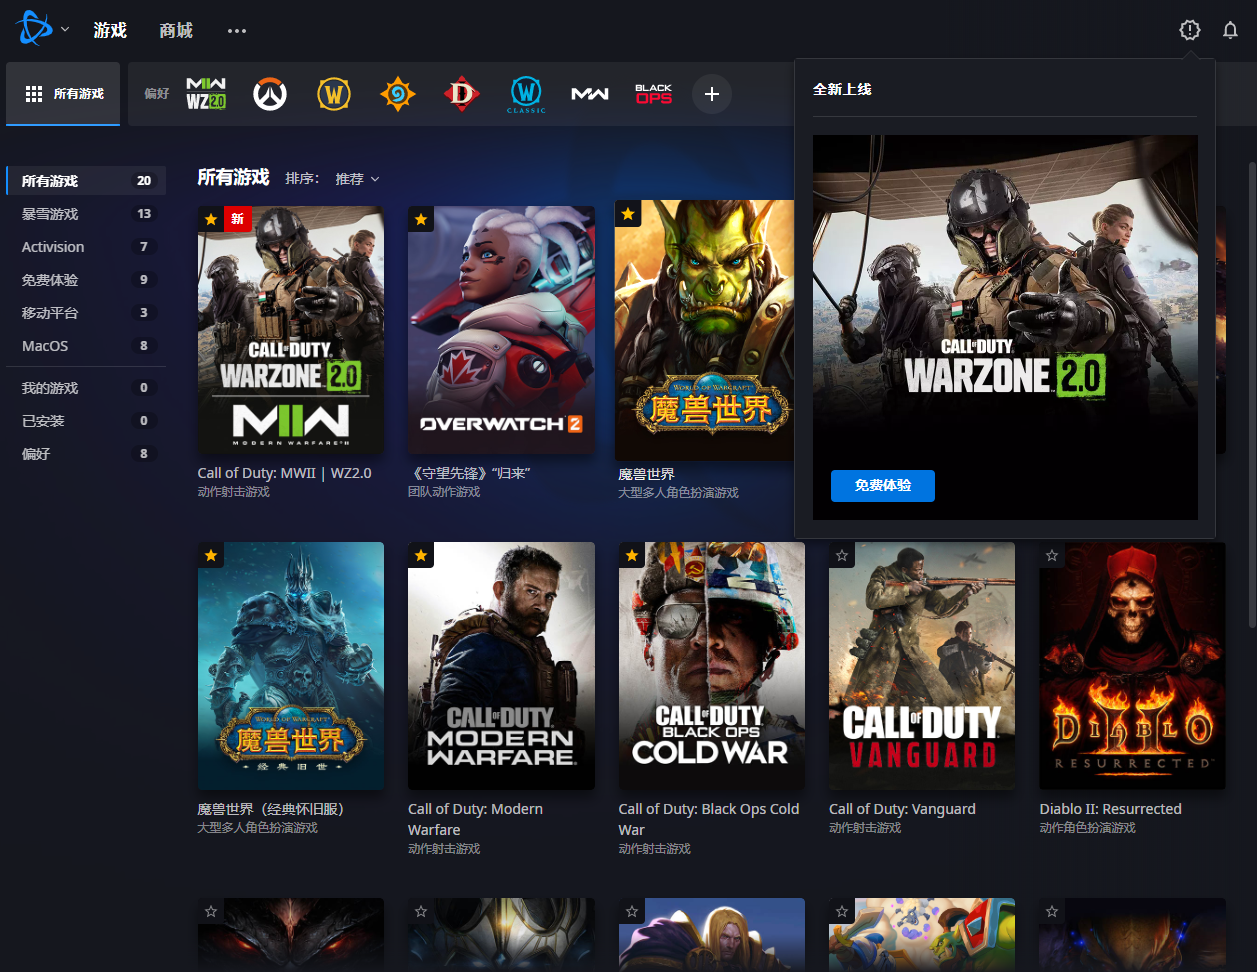This screenshot has width=1257, height=972.
Task: Open the Call of Duty Vanguard cover
Action: point(922,666)
